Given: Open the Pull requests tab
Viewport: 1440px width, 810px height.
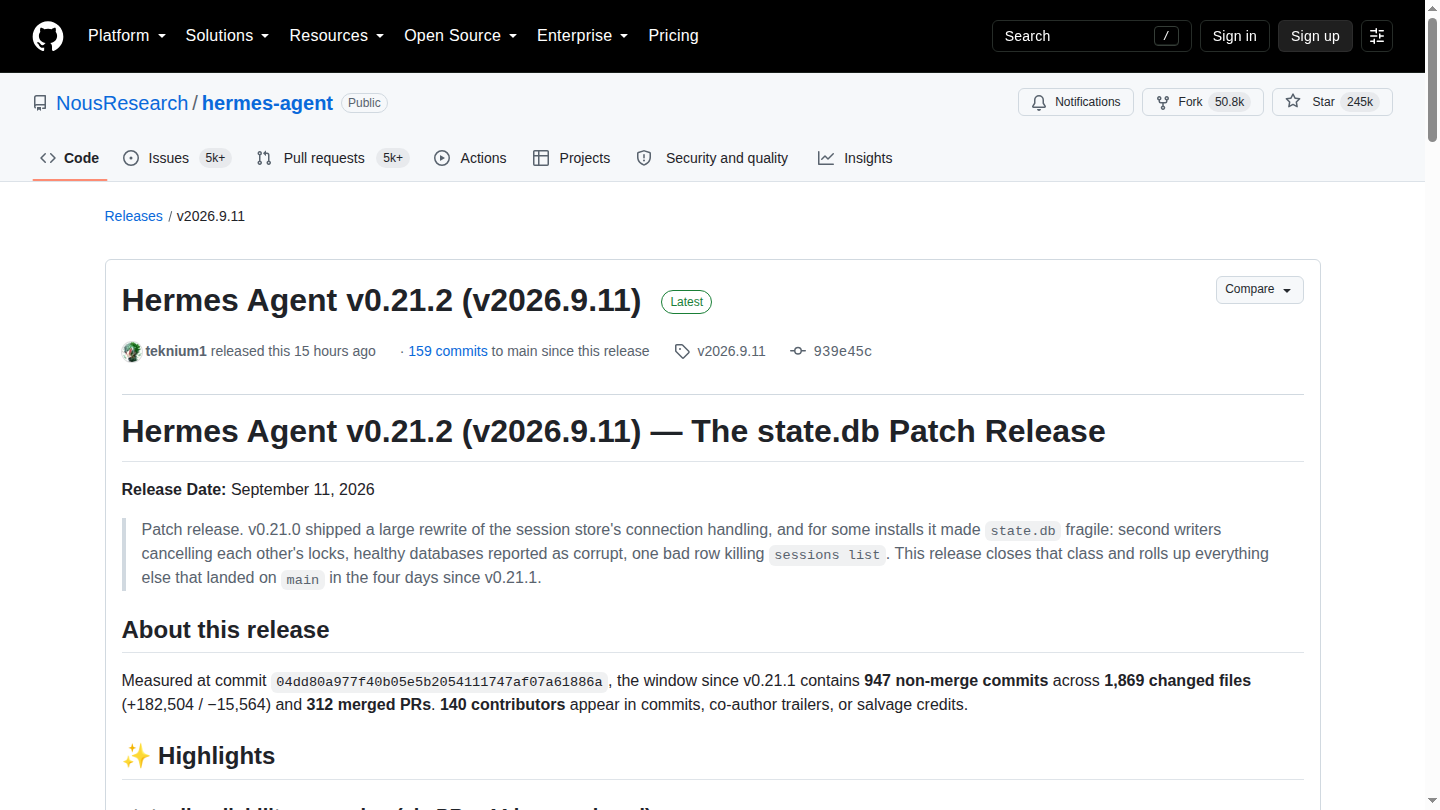Looking at the screenshot, I should 332,158.
